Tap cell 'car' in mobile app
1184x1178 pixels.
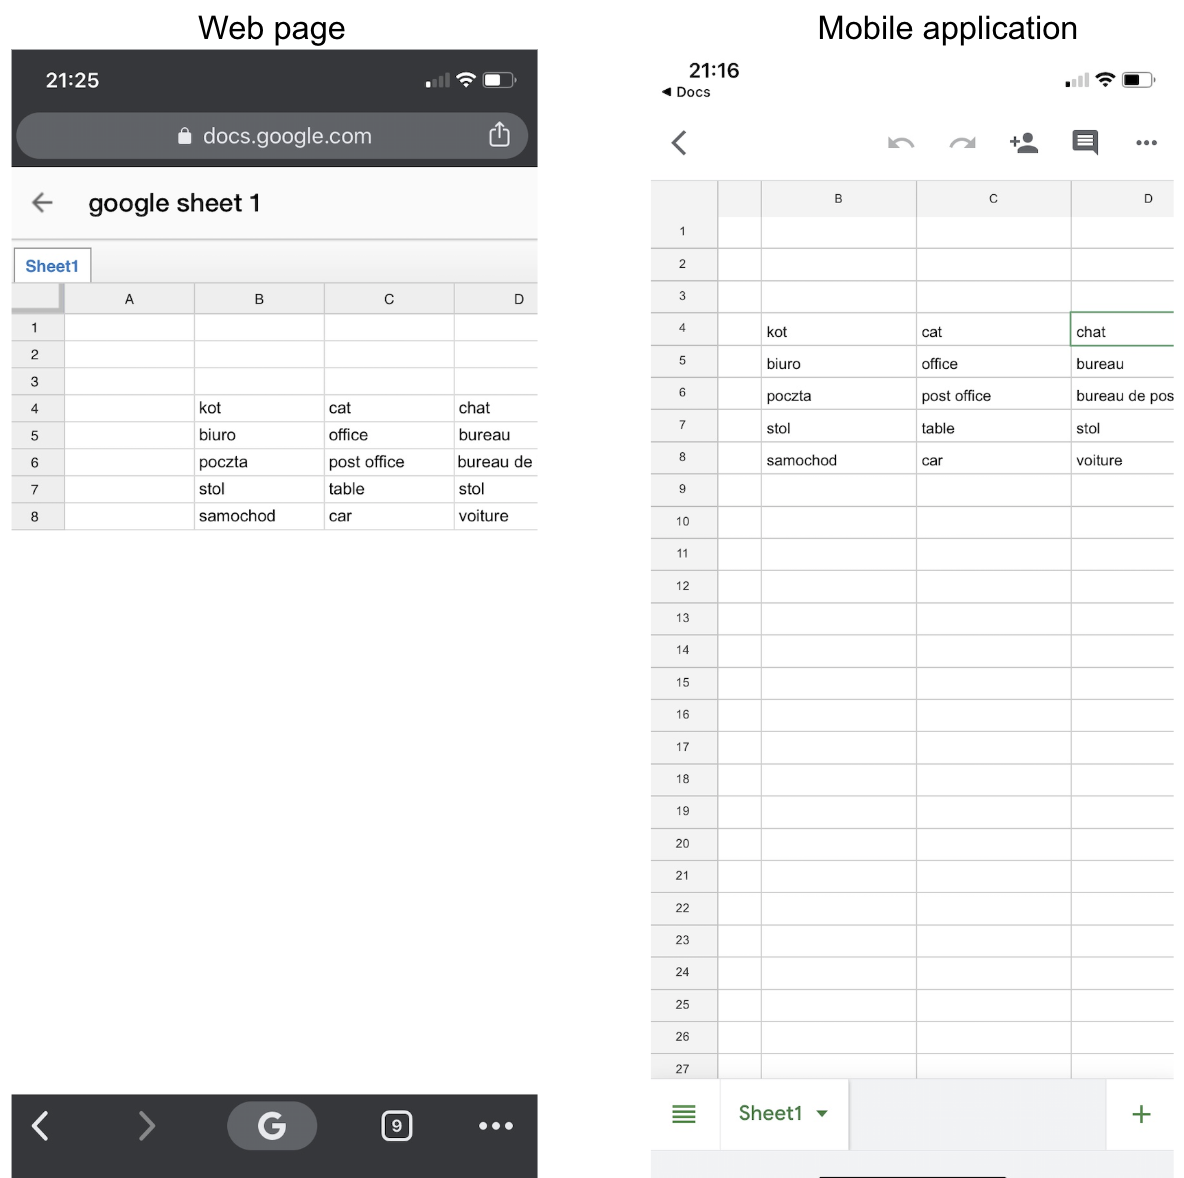pos(993,460)
